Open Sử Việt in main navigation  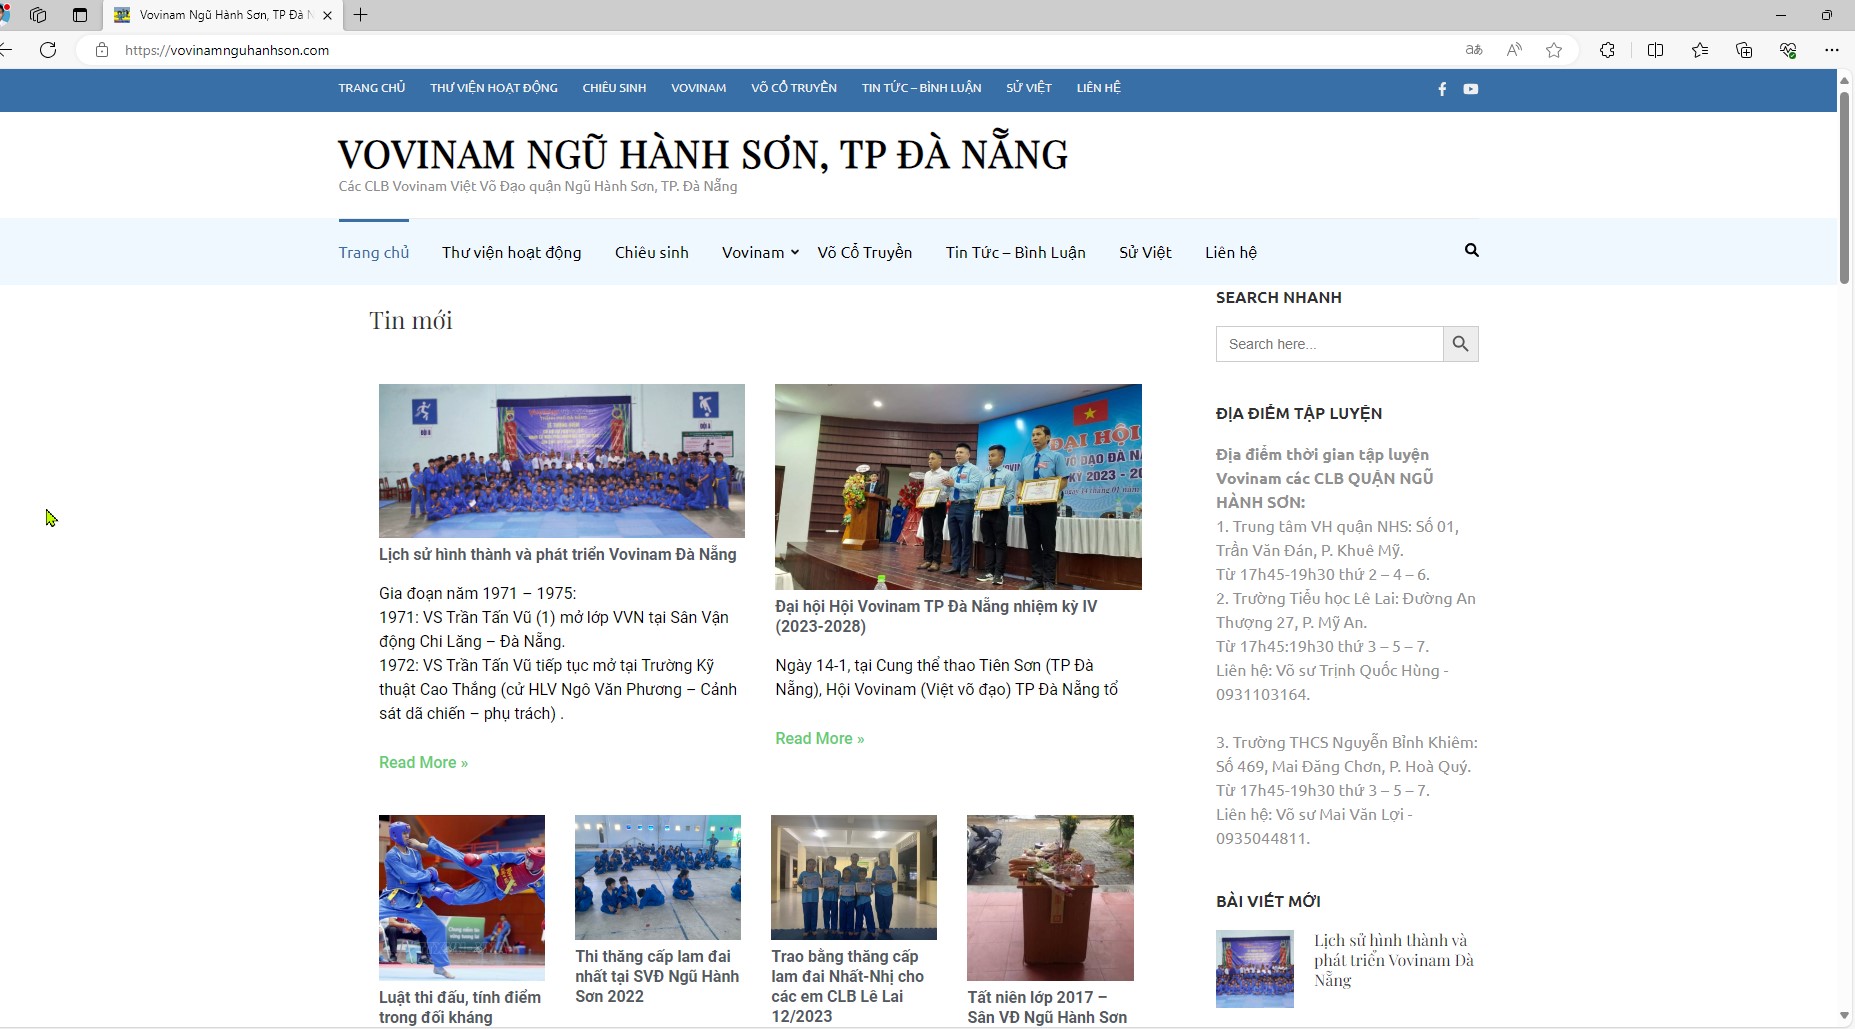coord(1145,252)
